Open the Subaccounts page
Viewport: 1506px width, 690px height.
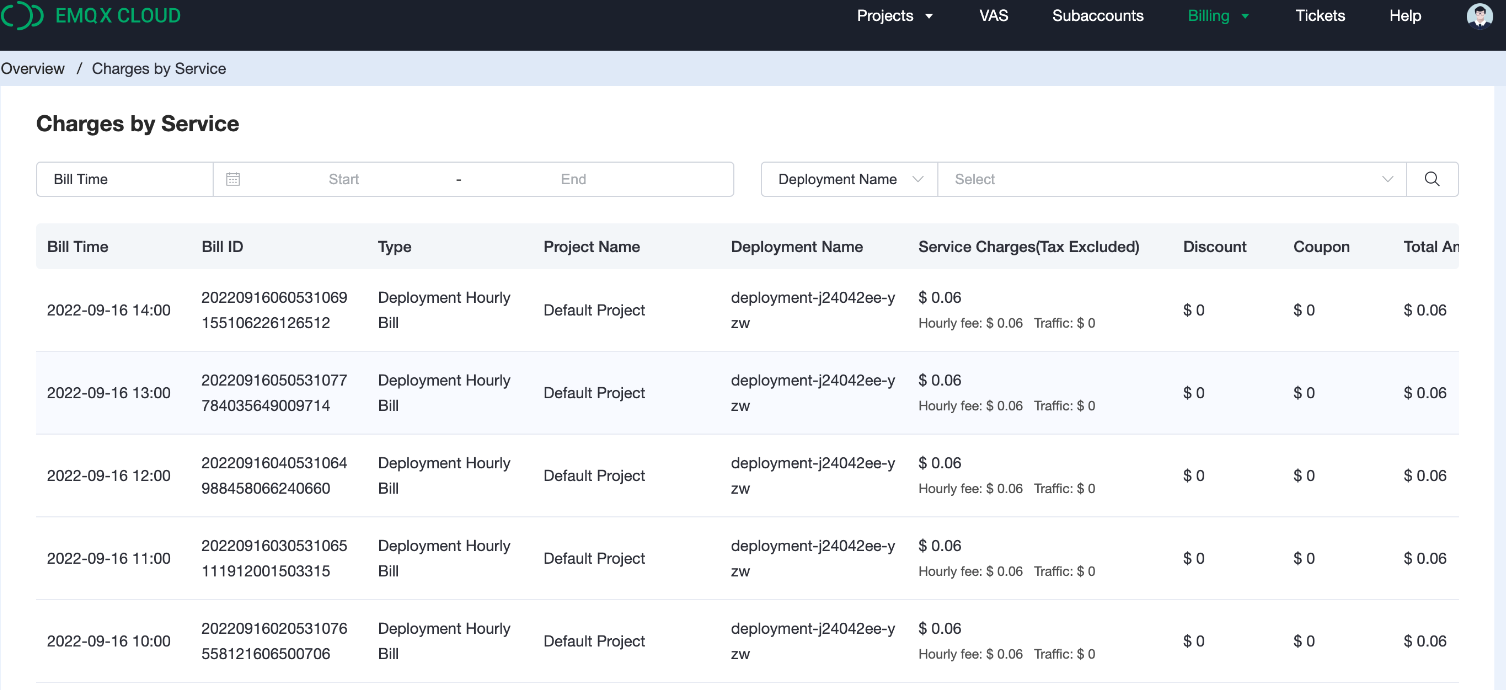coord(1097,16)
